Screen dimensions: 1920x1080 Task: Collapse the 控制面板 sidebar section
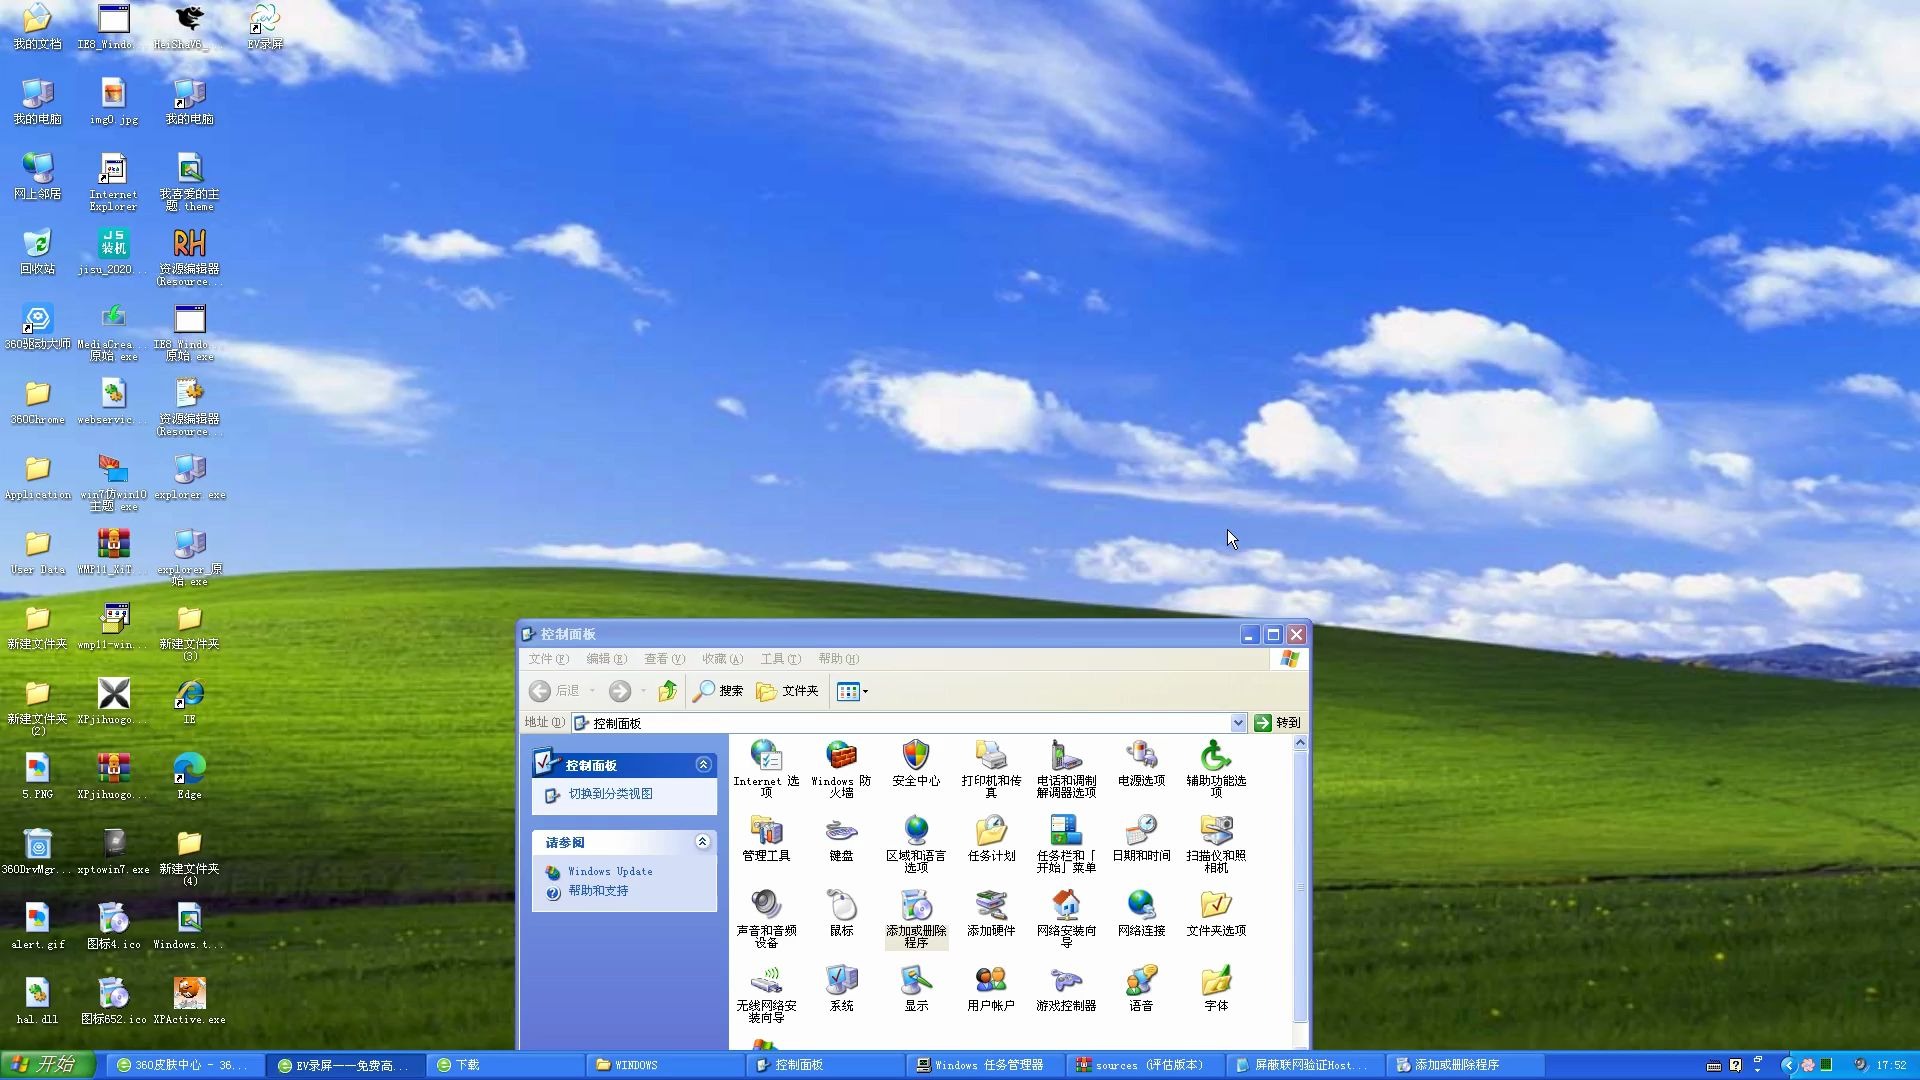(703, 763)
